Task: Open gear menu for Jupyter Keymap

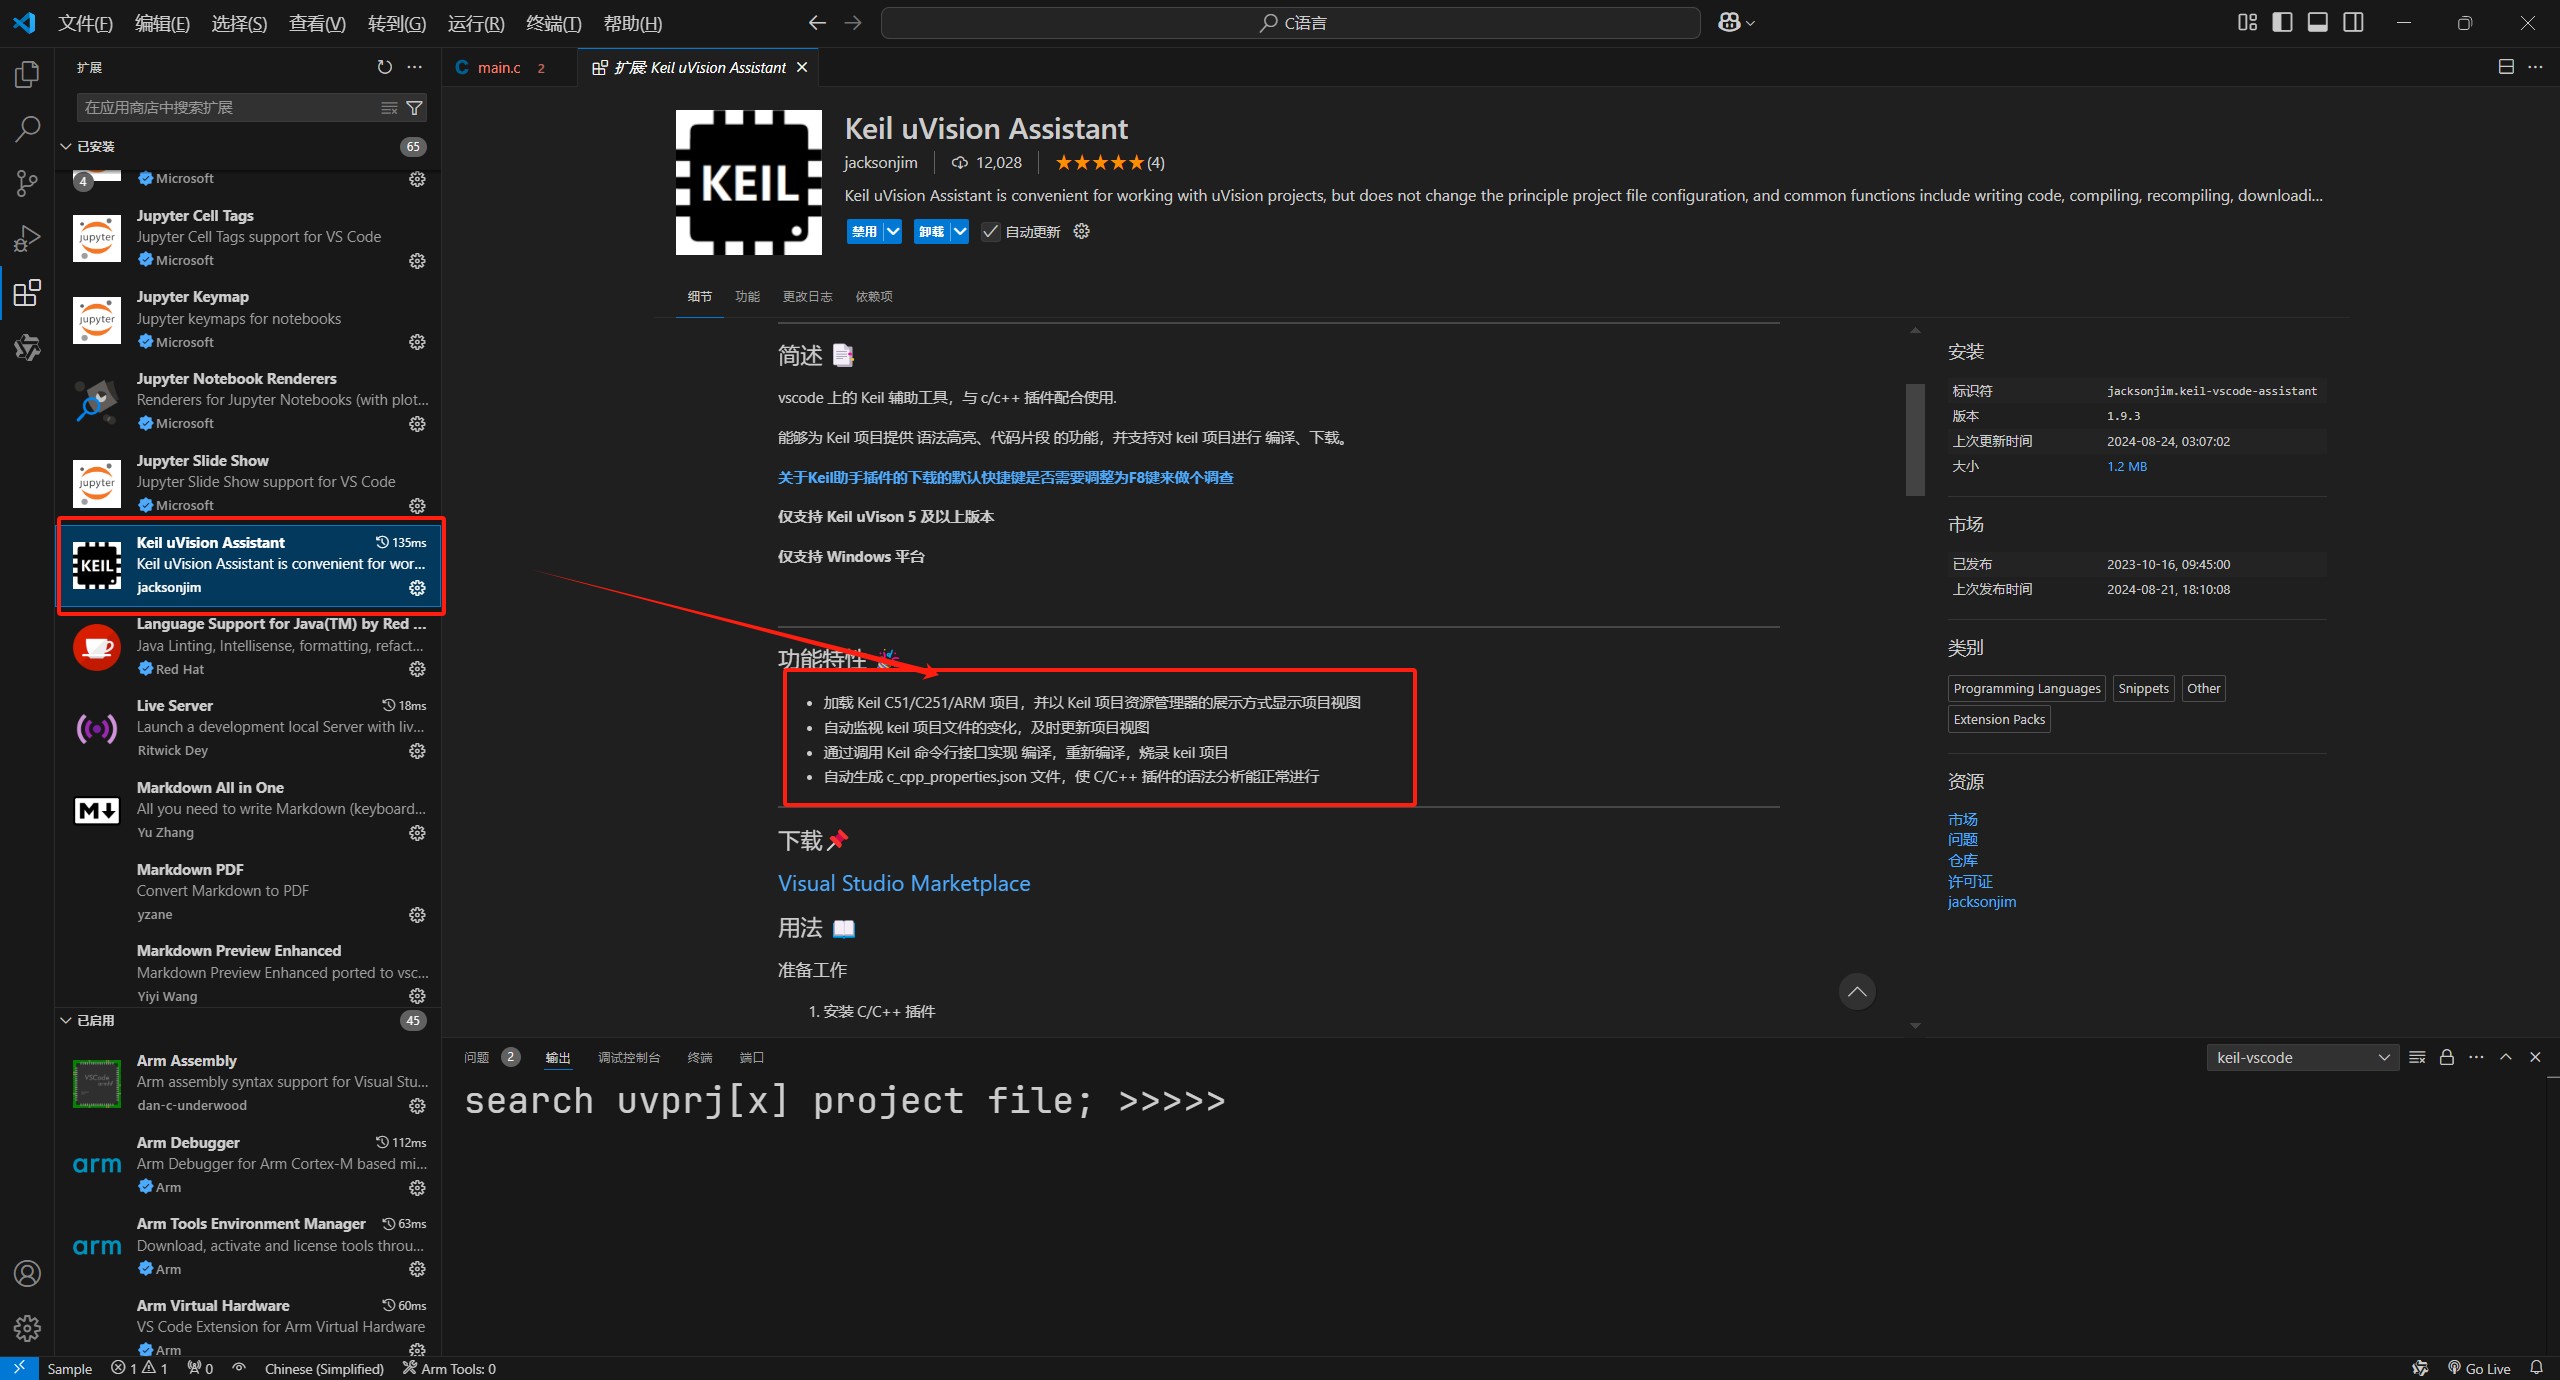Action: (418, 342)
